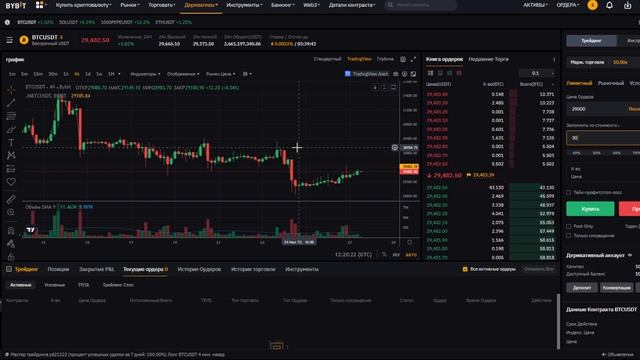
Task: Show the combined buy and sell order book view
Action: tap(430, 73)
